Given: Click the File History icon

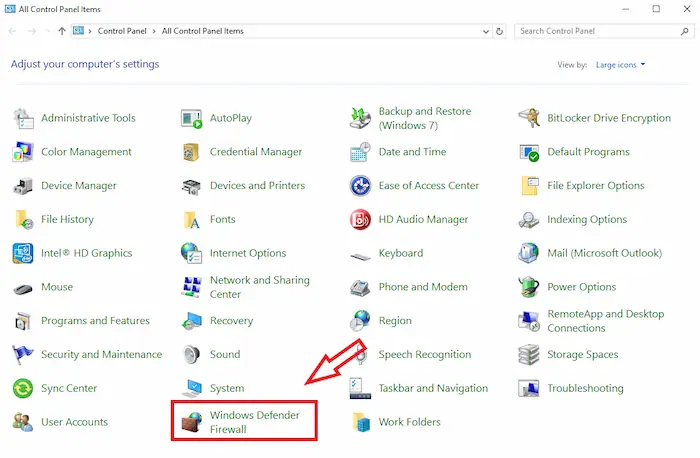Looking at the screenshot, I should tap(24, 220).
